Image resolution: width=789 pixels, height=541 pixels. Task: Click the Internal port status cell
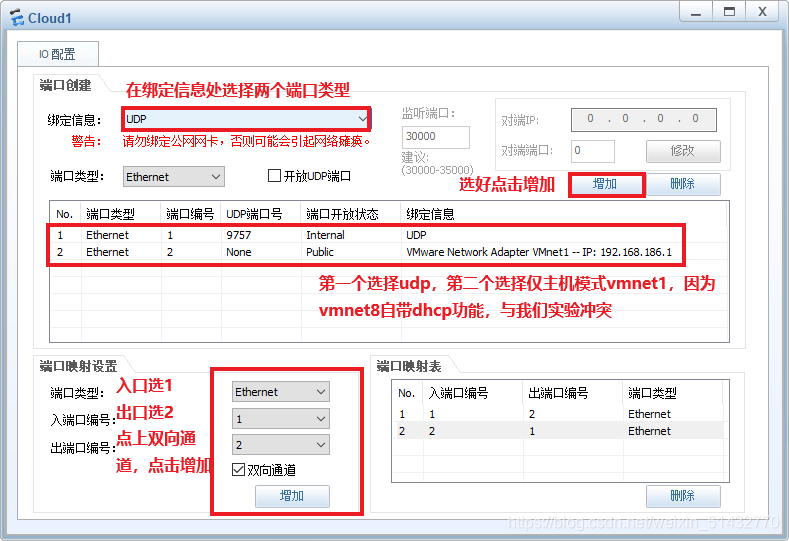tap(325, 235)
